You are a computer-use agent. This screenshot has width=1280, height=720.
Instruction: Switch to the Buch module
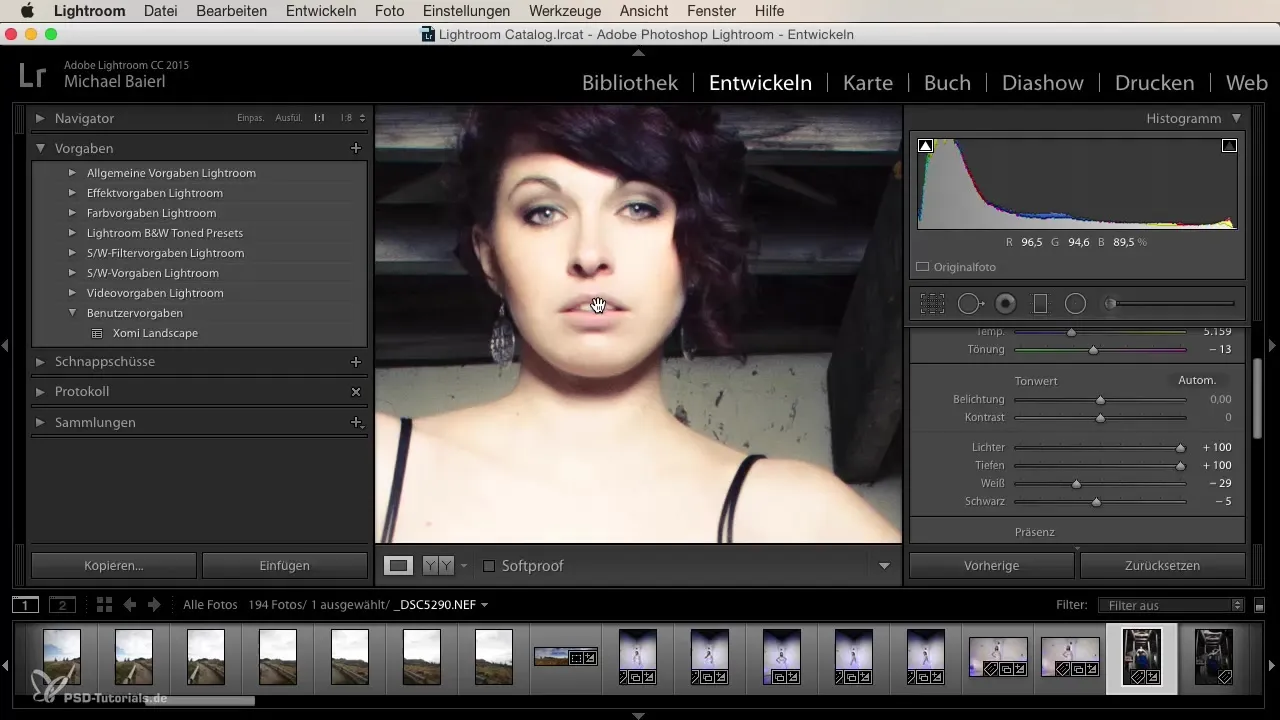[x=947, y=83]
